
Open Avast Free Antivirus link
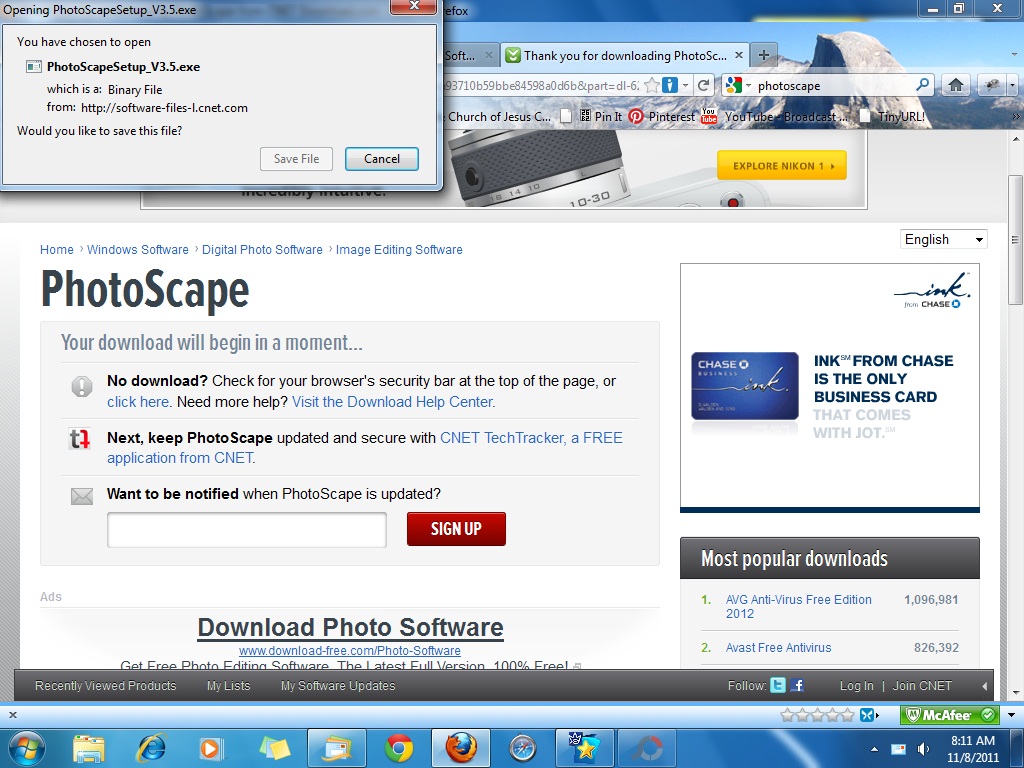coord(778,647)
